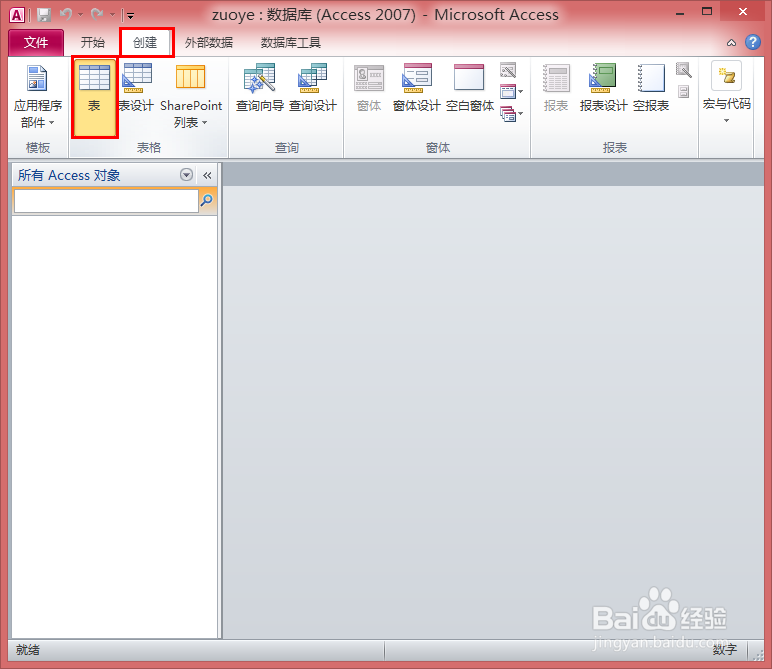
Task: Click the 窗体 (Form) button
Action: tap(369, 88)
